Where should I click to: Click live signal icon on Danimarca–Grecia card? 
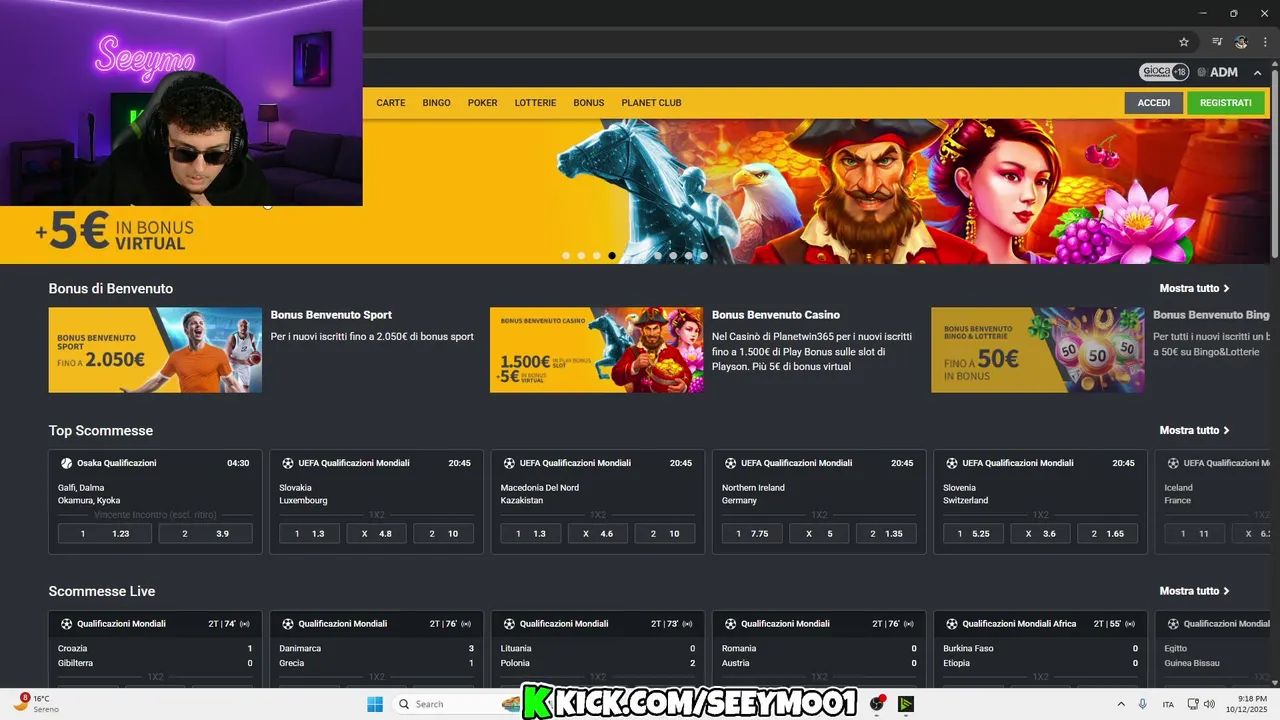click(467, 624)
